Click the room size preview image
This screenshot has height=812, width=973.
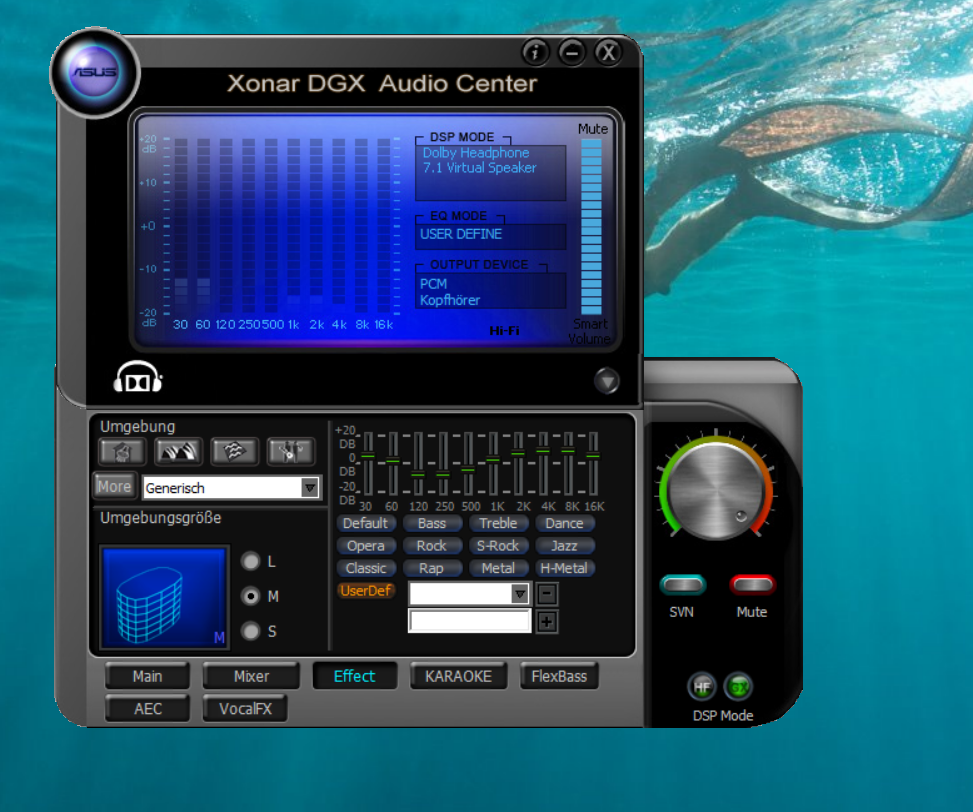coord(164,597)
